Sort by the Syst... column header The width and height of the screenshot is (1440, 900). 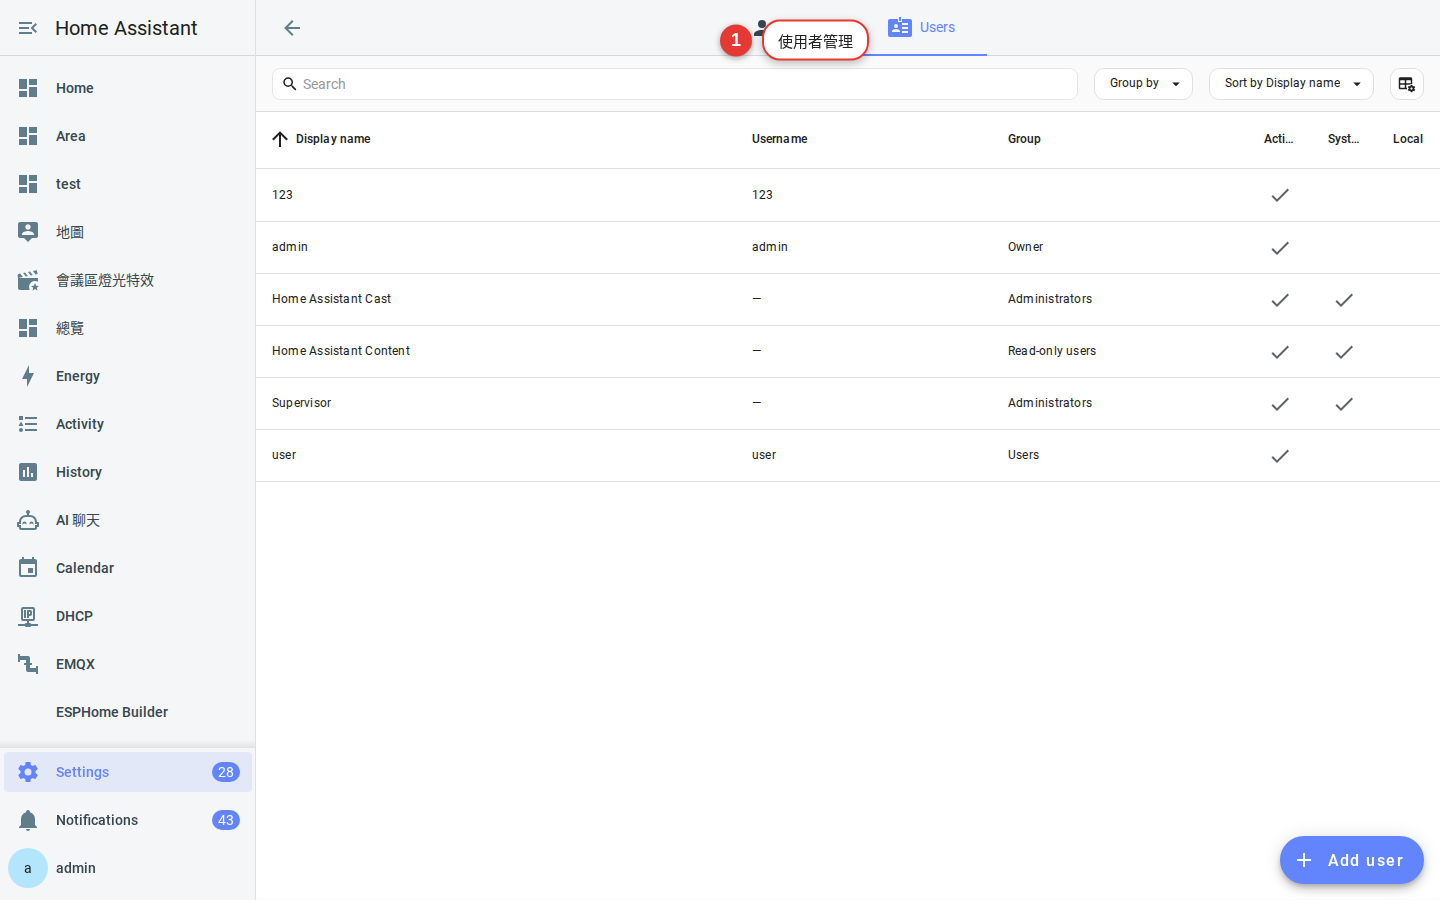click(x=1343, y=139)
